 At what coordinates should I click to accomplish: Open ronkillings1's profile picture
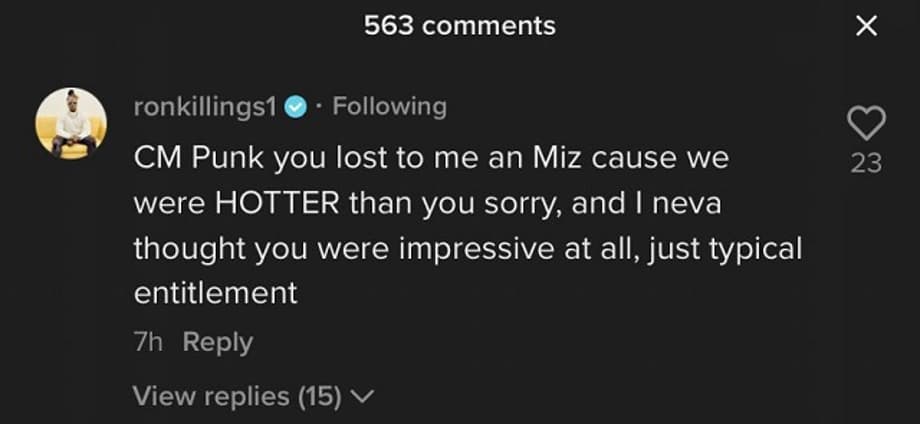(71, 123)
